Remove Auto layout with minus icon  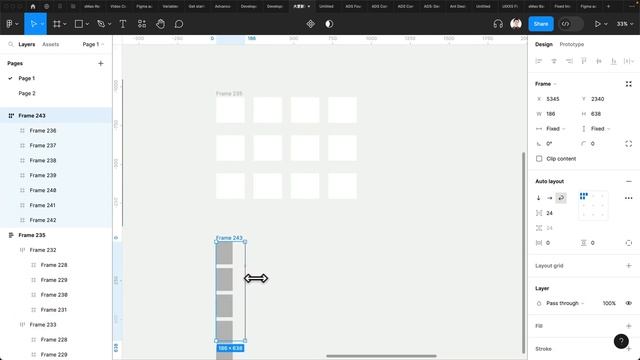[629, 181]
